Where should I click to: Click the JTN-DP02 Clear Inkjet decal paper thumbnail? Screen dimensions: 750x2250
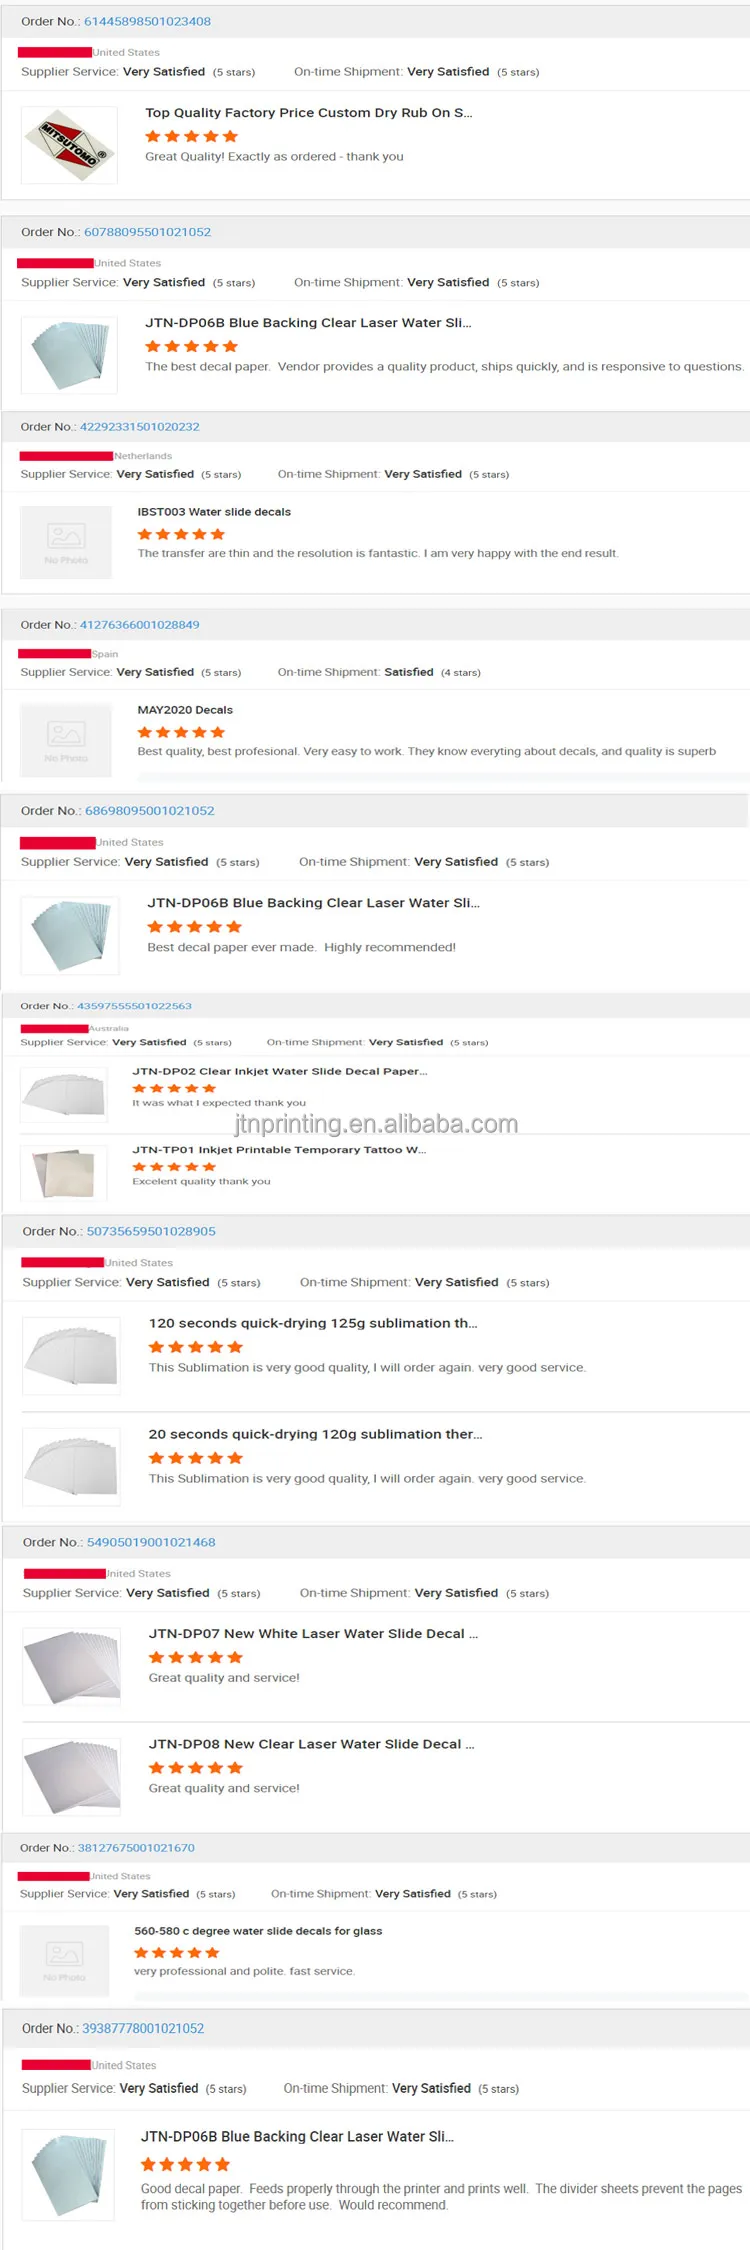64,1092
